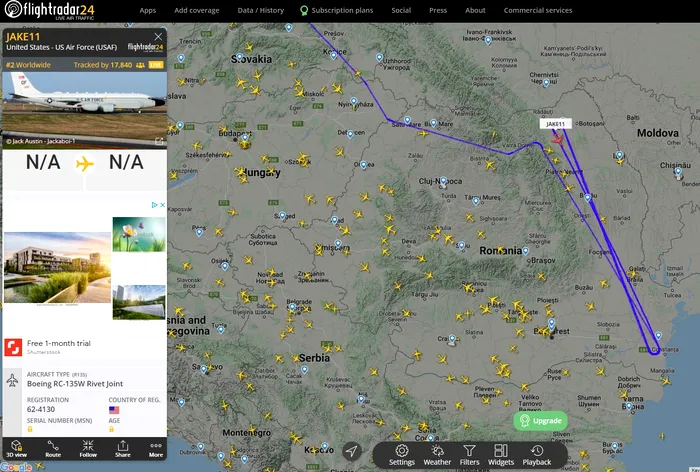Show the Route of flight JAKE11

pos(53,448)
